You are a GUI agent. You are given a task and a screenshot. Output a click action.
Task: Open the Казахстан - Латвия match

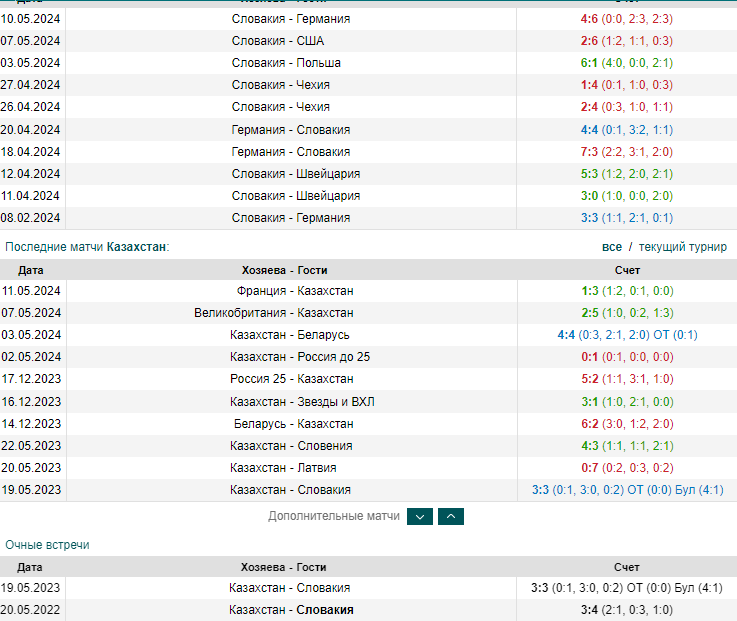point(283,468)
